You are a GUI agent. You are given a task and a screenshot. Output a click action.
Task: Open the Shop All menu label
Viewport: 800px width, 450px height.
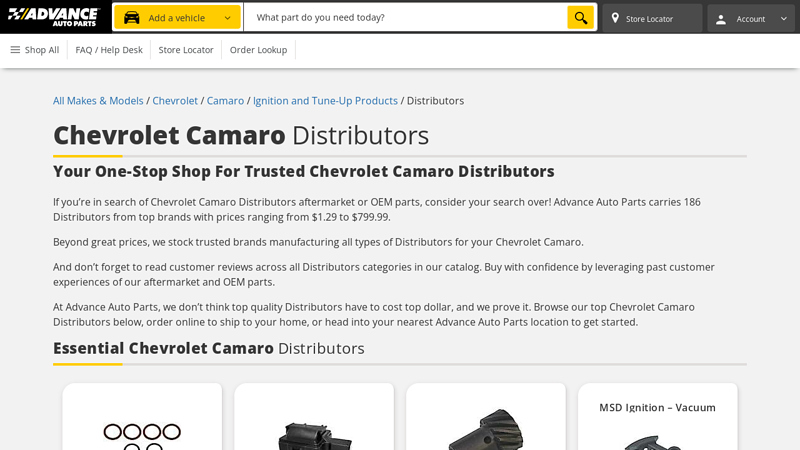42,50
